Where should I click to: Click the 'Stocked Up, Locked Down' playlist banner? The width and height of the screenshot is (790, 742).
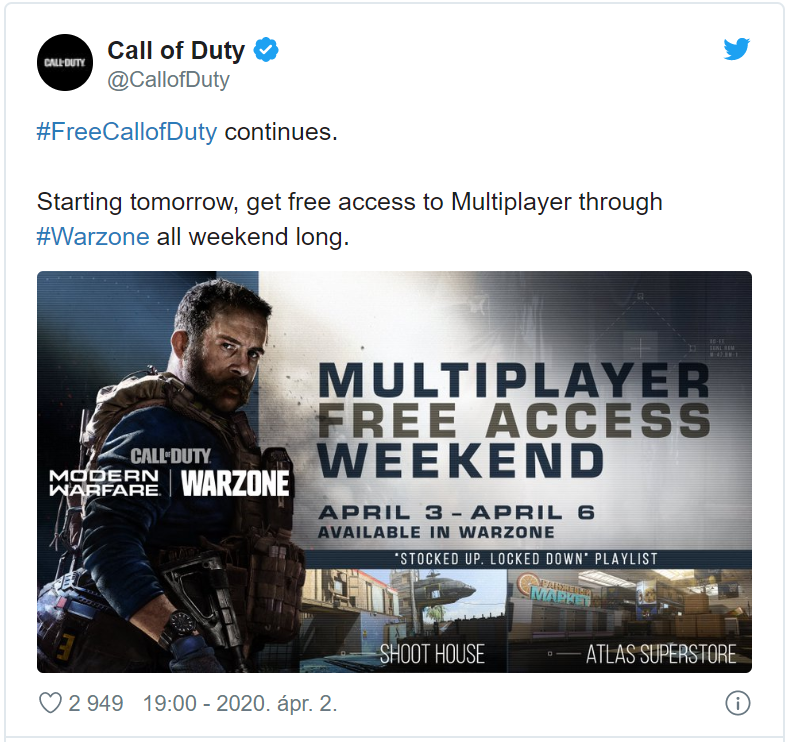point(526,559)
